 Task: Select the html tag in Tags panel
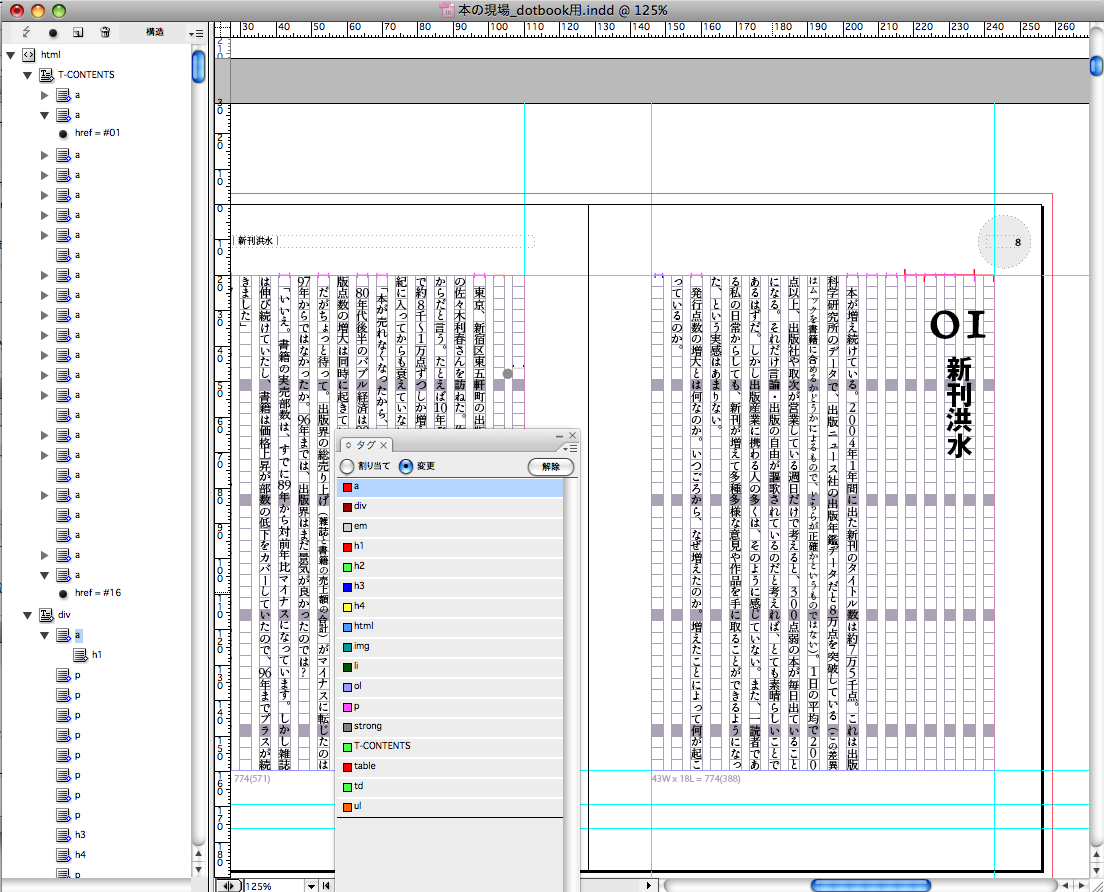(x=450, y=626)
